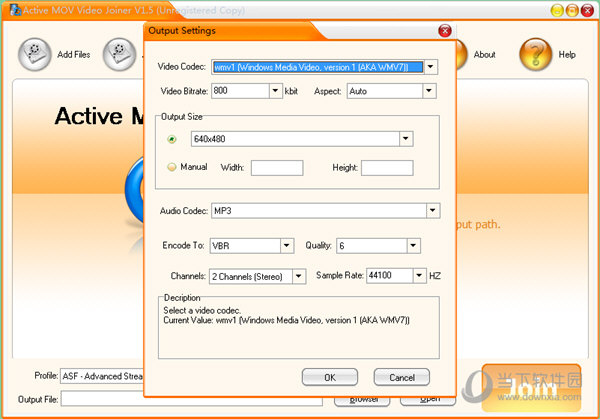Confirm settings with the OK button
This screenshot has height=419, width=600.
tap(330, 377)
